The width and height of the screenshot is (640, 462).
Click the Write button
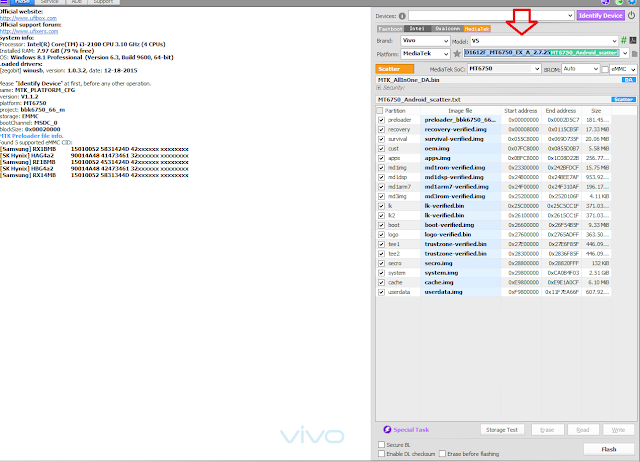pos(618,430)
